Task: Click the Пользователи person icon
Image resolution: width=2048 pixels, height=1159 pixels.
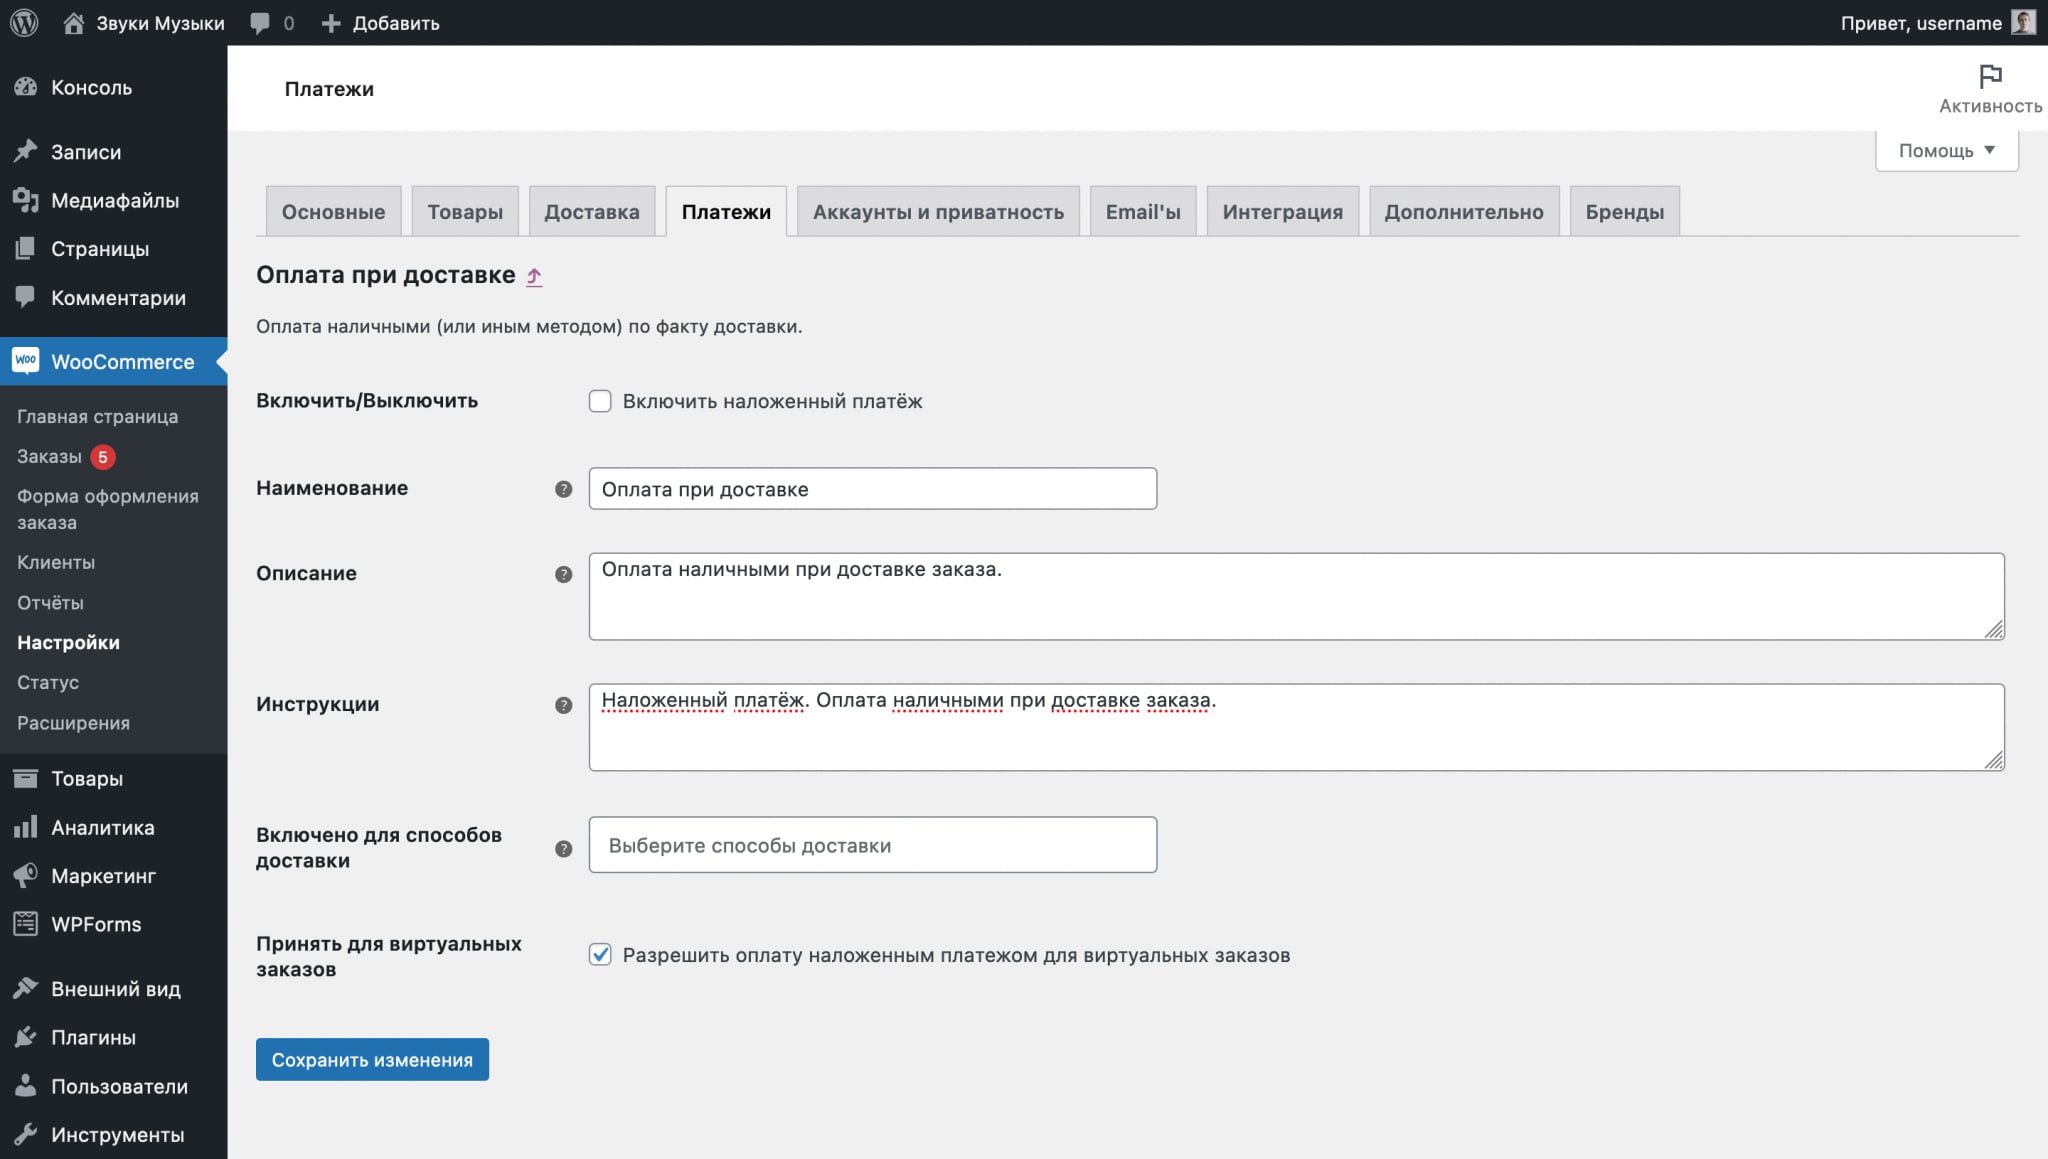Action: 26,1085
